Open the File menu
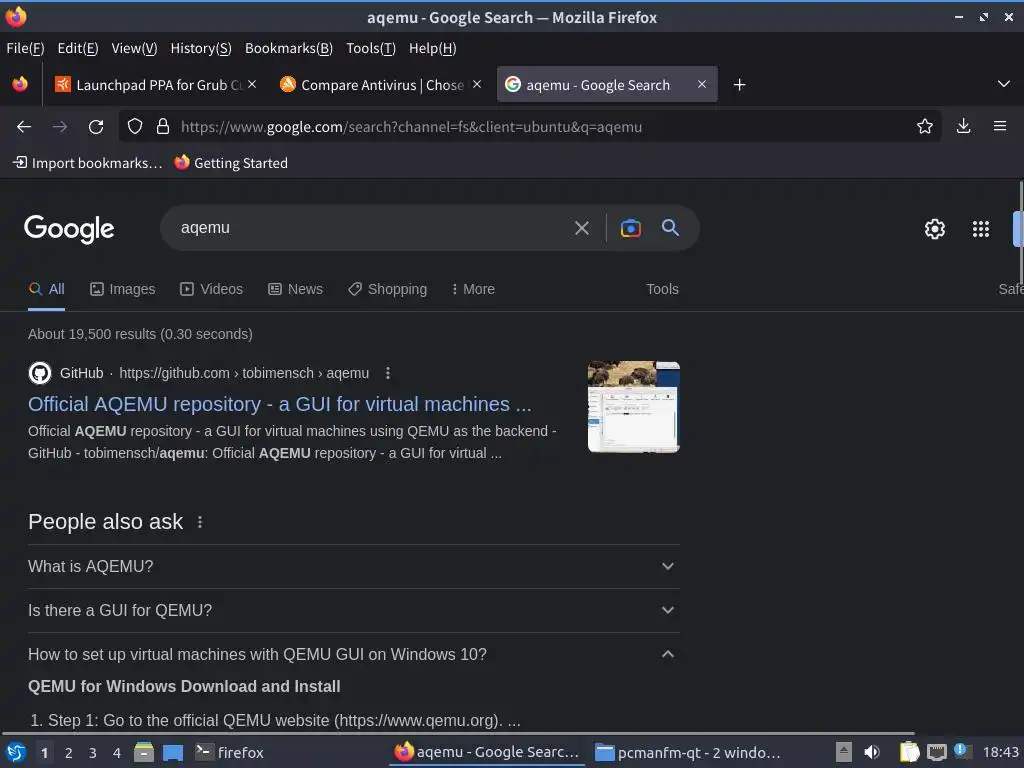This screenshot has width=1024, height=768. (x=25, y=48)
